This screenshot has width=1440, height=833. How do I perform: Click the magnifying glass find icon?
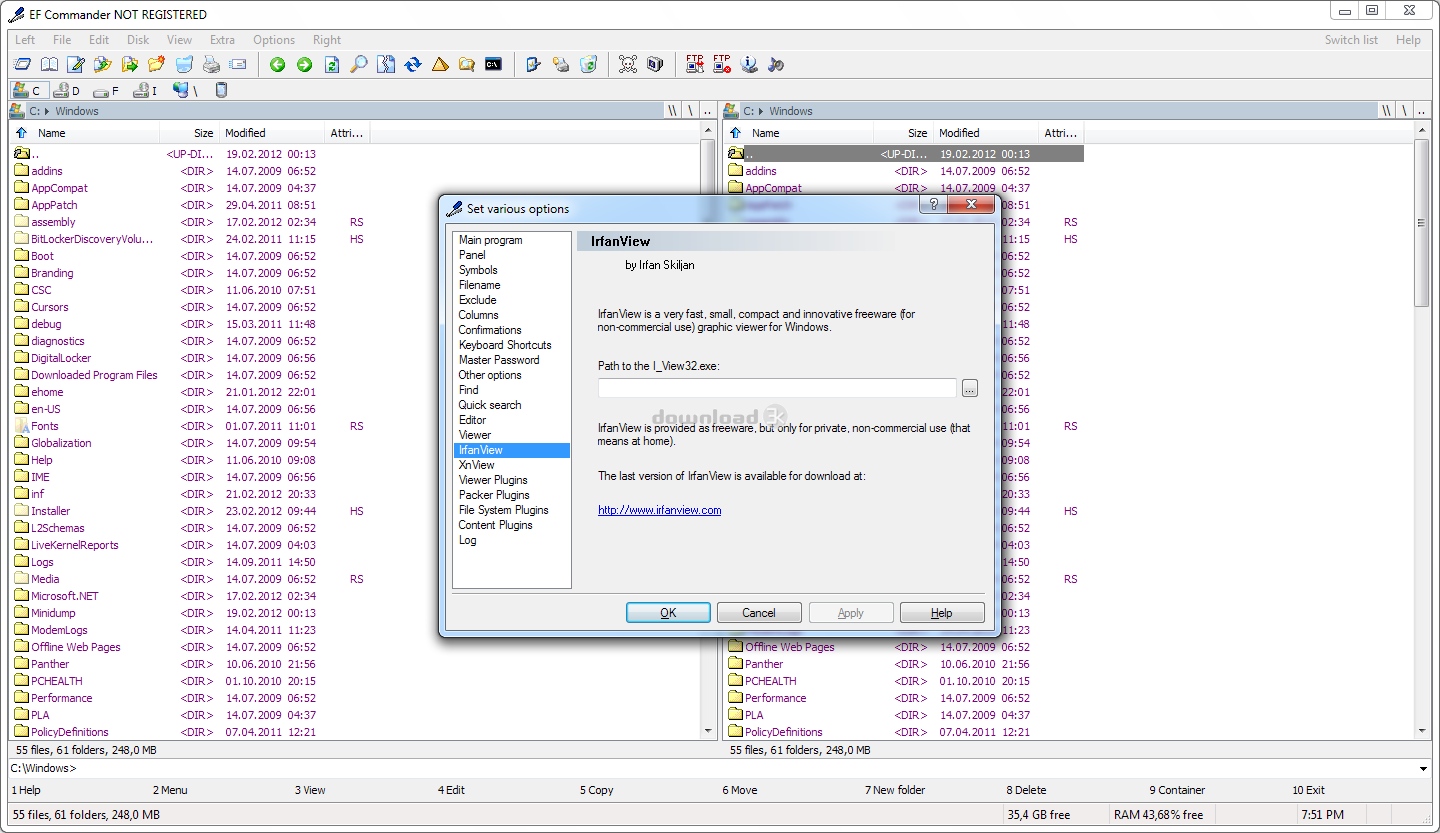tap(358, 65)
